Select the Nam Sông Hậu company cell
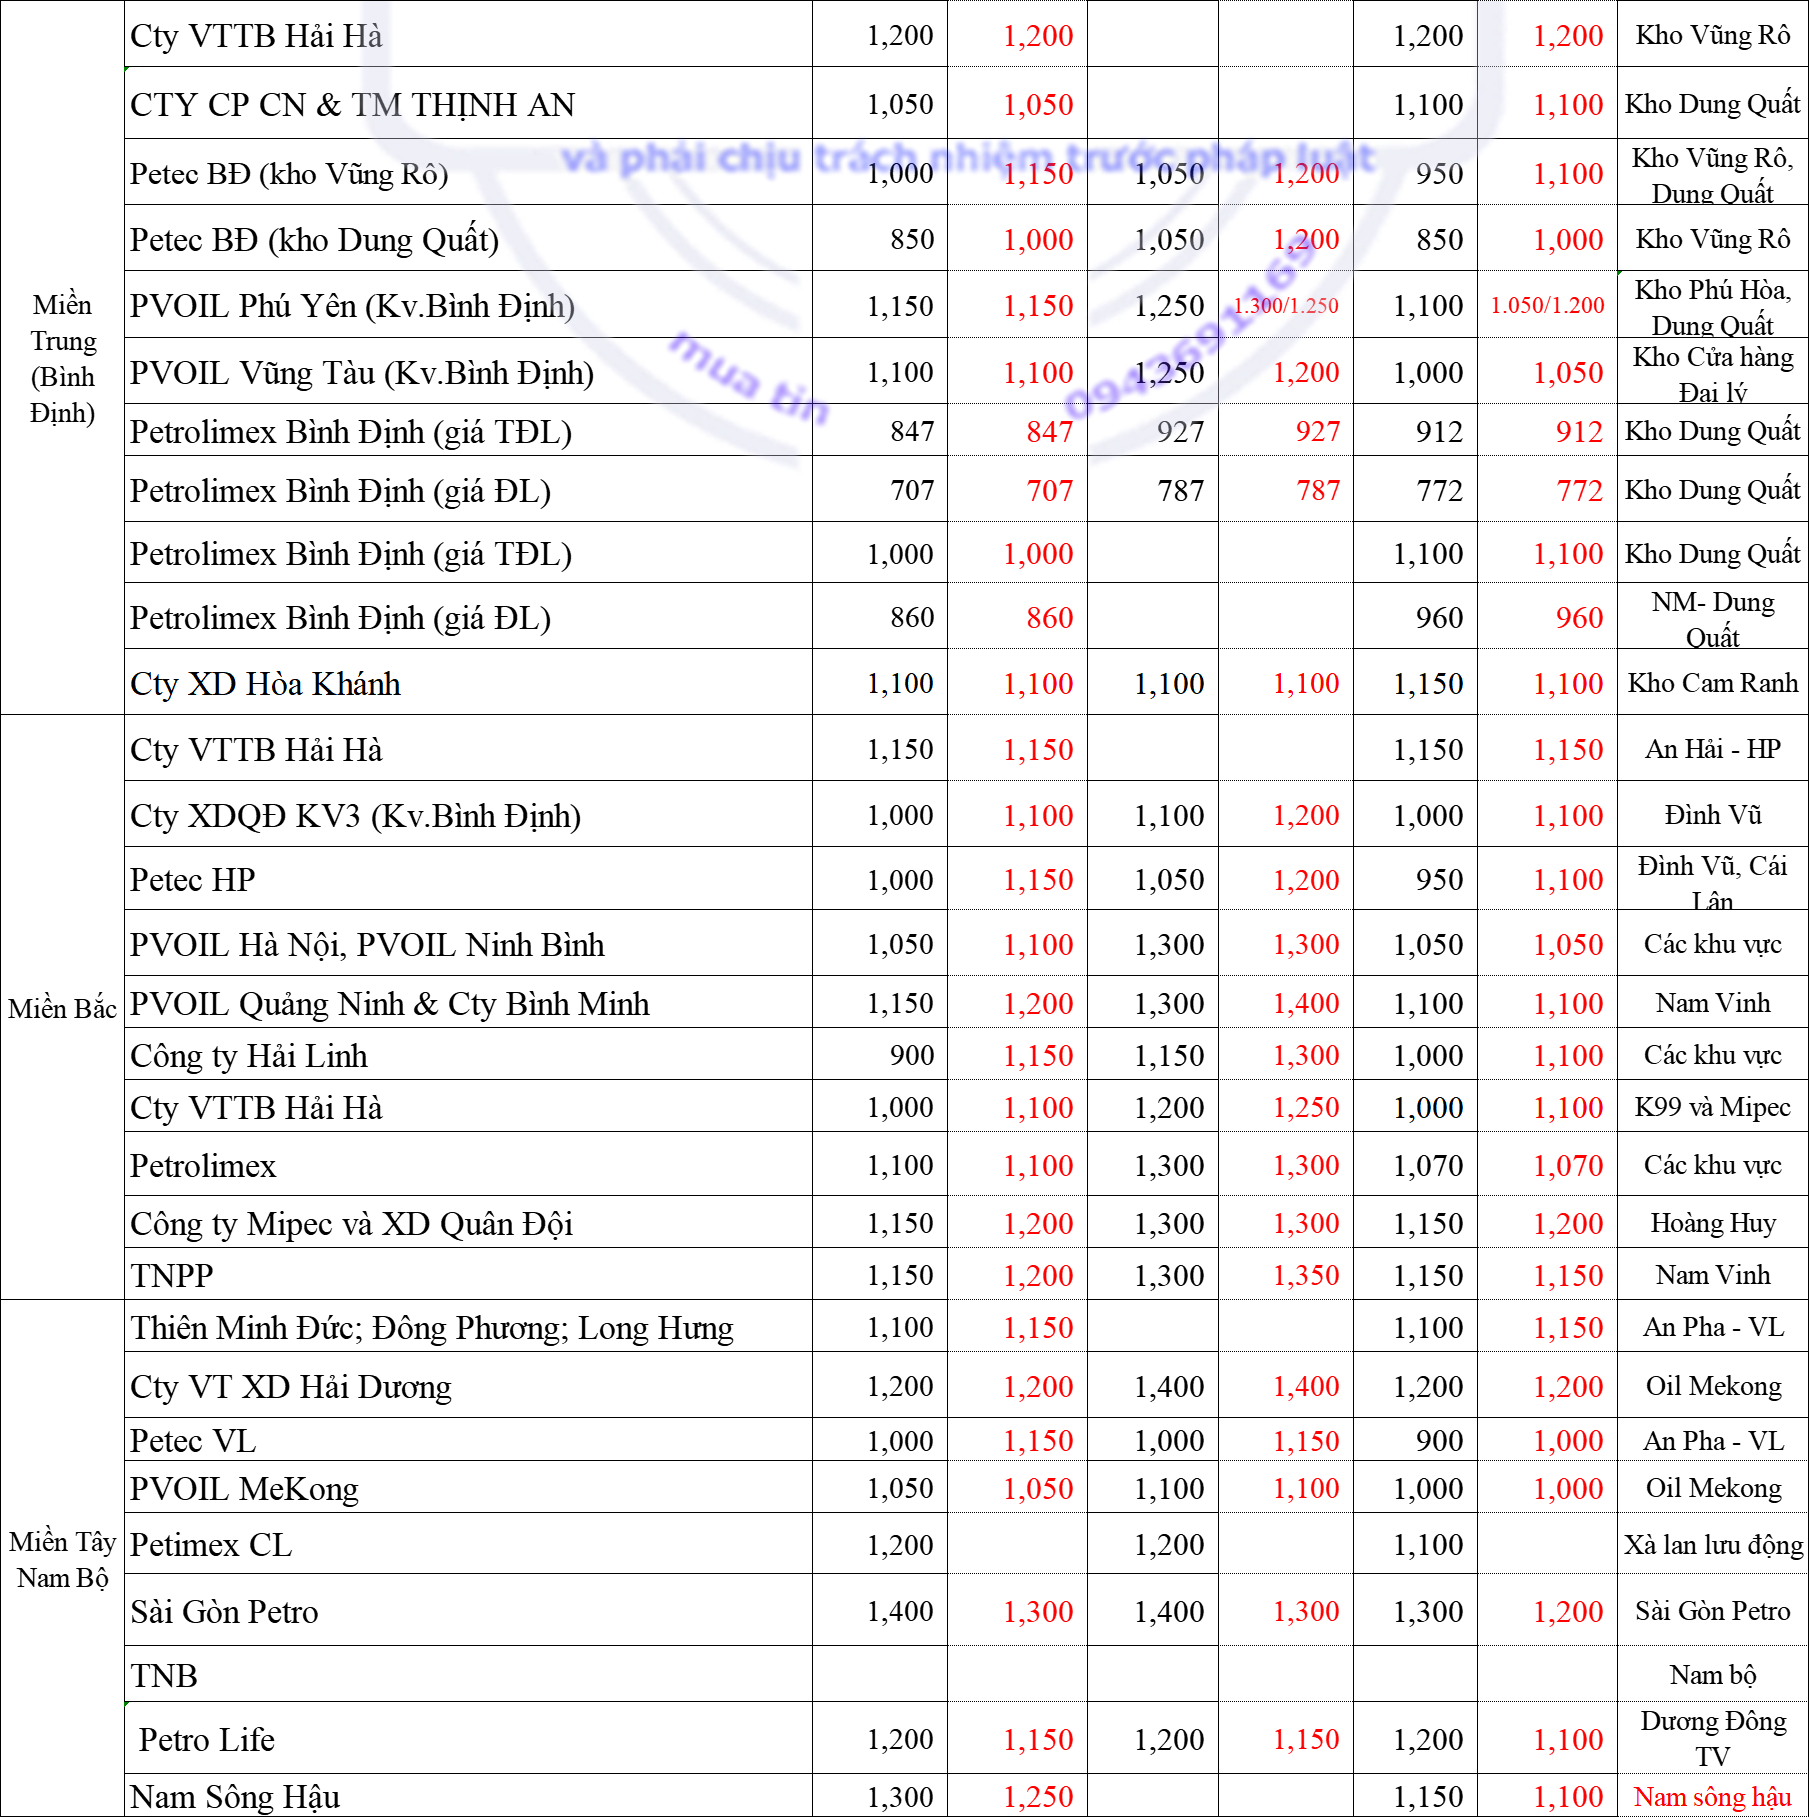1809x1817 pixels. (468, 1796)
